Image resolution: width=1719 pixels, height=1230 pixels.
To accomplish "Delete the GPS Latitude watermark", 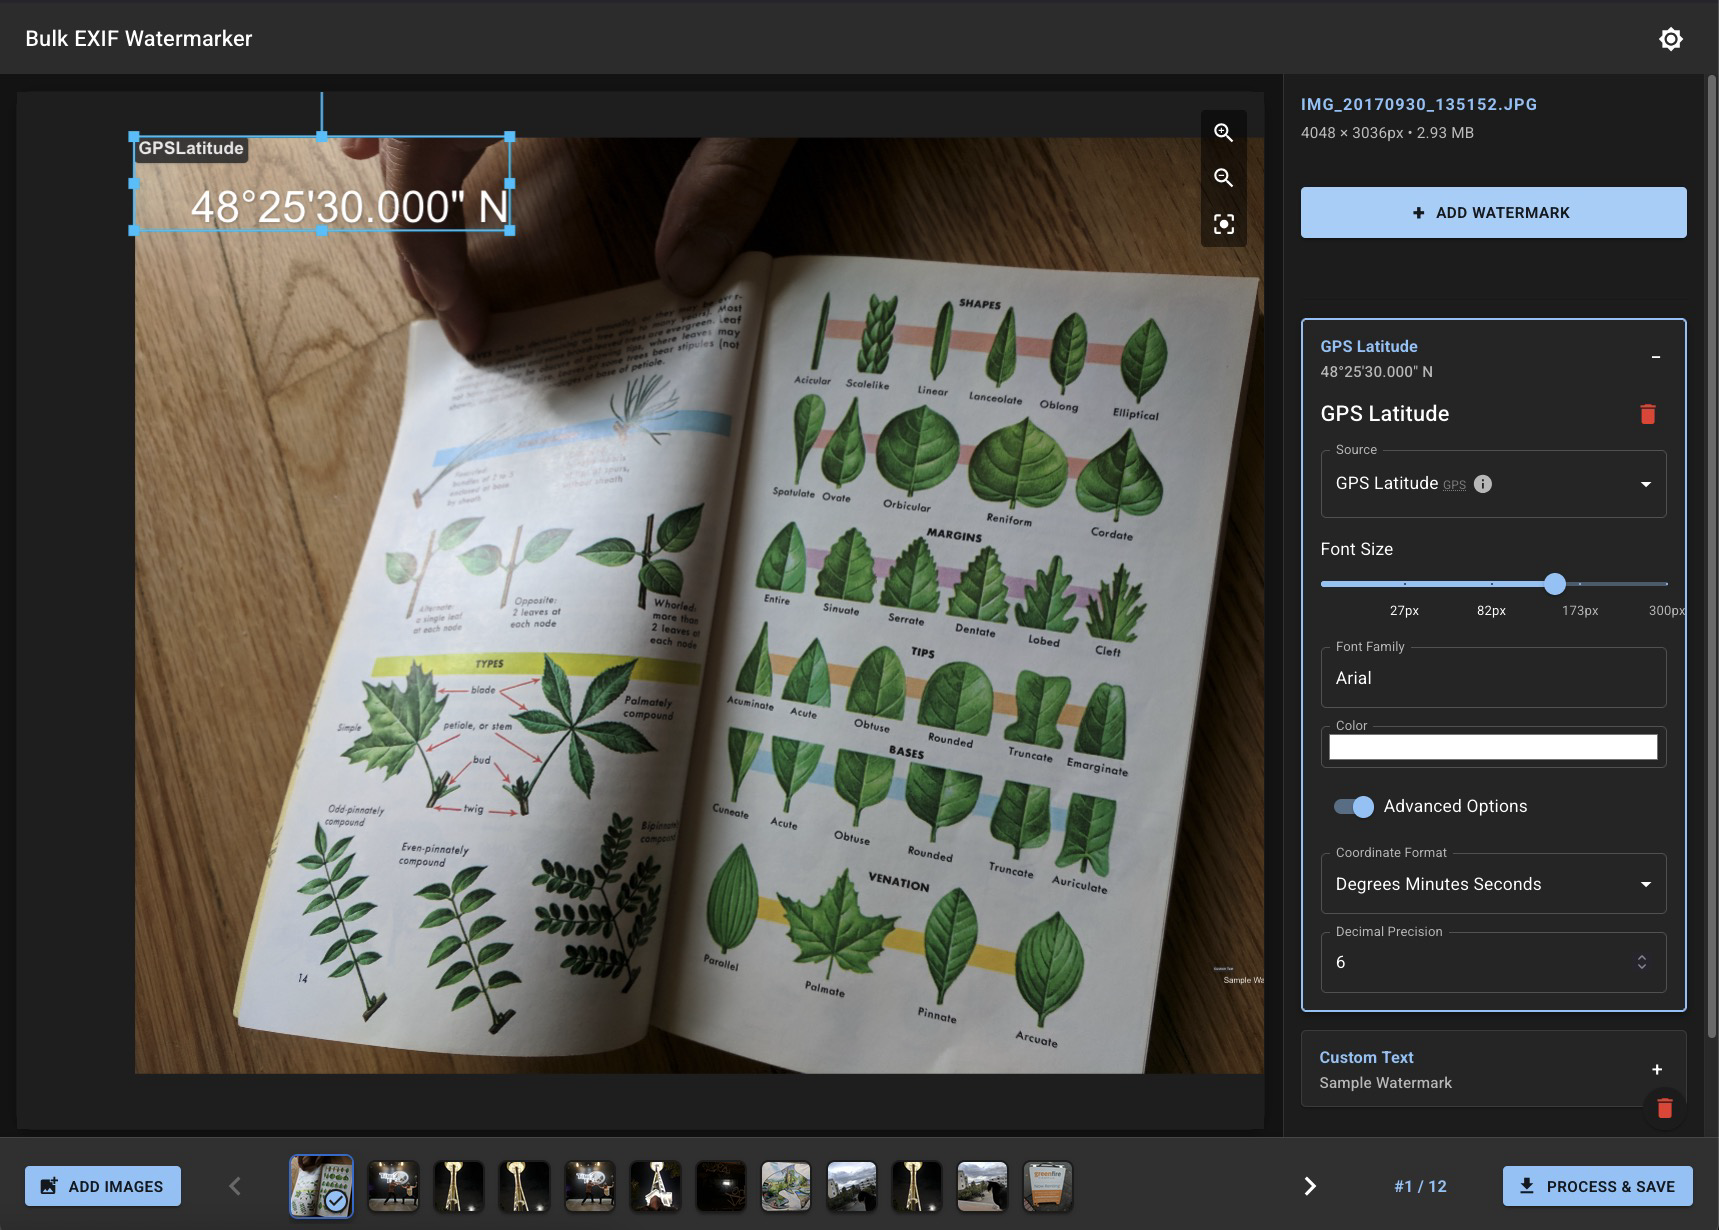I will (1648, 414).
